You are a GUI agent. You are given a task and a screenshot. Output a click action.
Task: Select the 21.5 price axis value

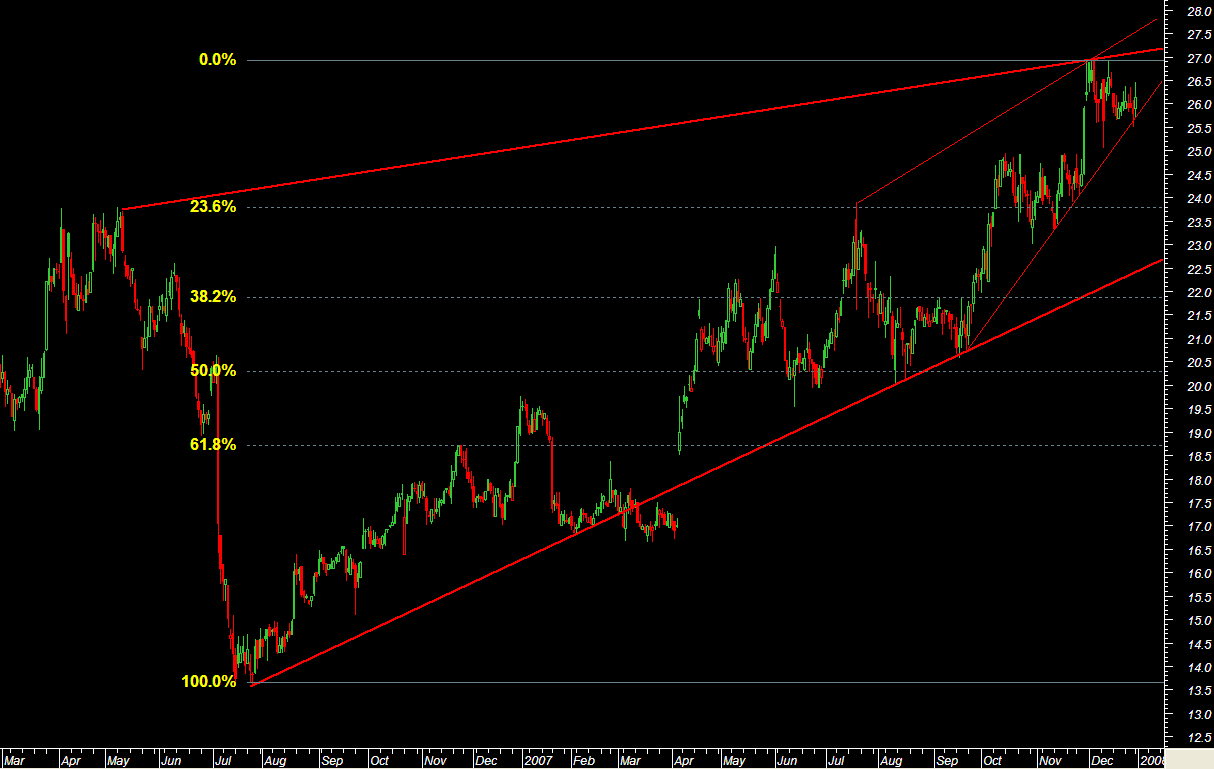pyautogui.click(x=1199, y=317)
